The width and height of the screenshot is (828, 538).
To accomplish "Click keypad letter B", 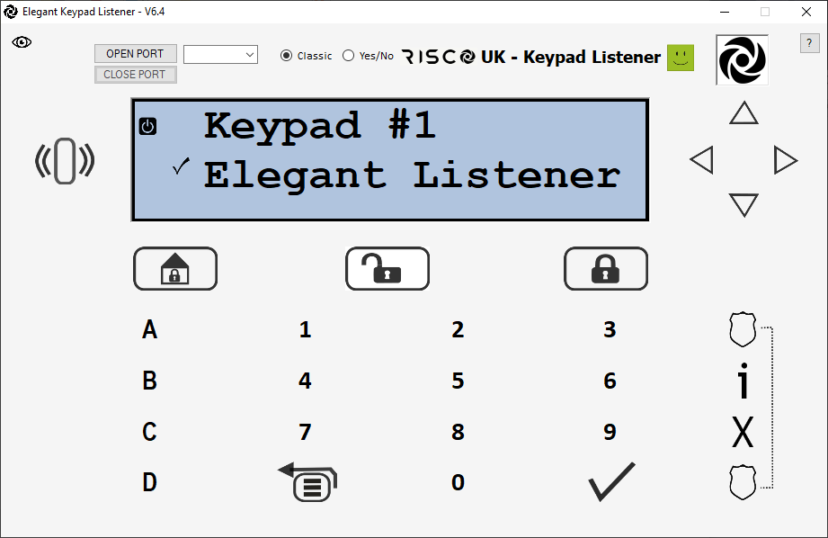I will pos(149,381).
